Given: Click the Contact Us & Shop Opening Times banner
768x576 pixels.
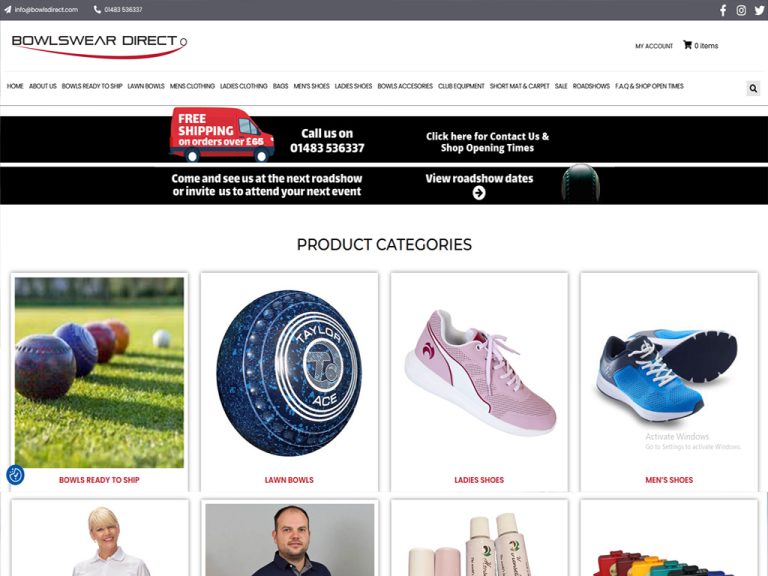Looking at the screenshot, I should [487, 142].
